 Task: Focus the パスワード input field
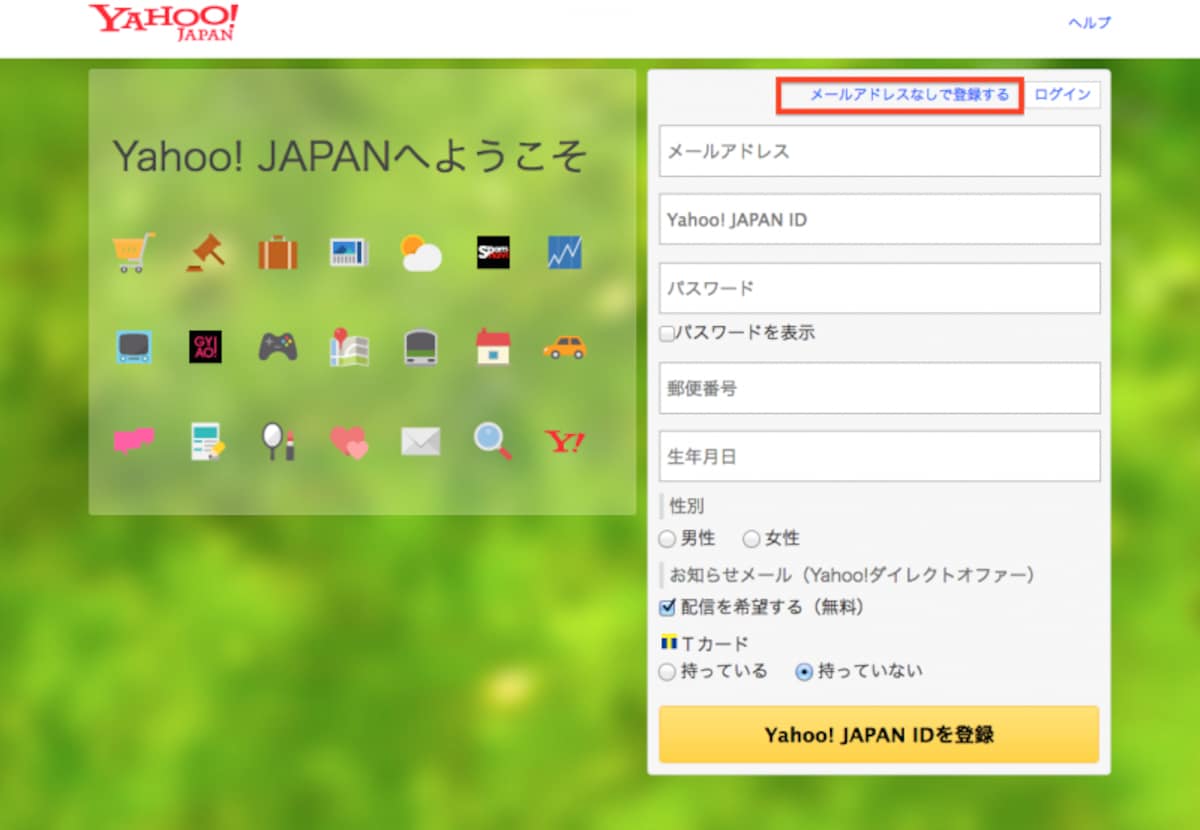point(880,288)
